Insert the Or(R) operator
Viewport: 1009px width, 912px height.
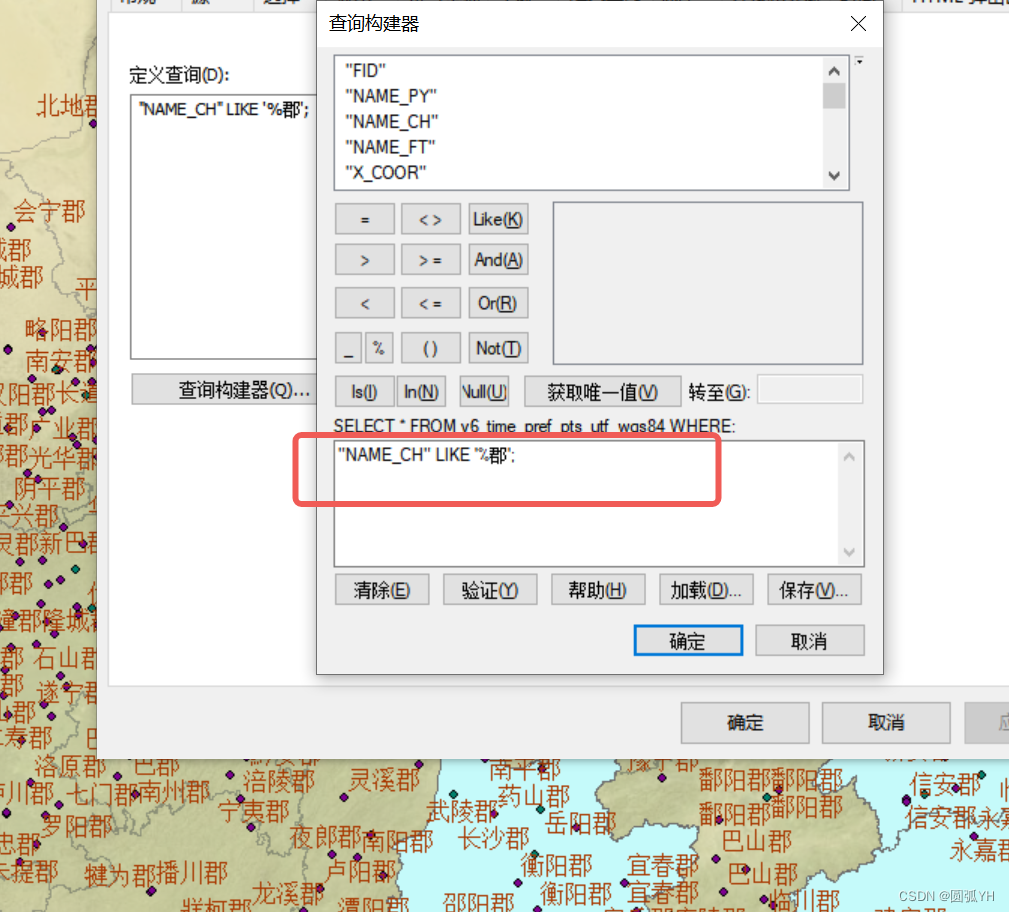click(498, 303)
